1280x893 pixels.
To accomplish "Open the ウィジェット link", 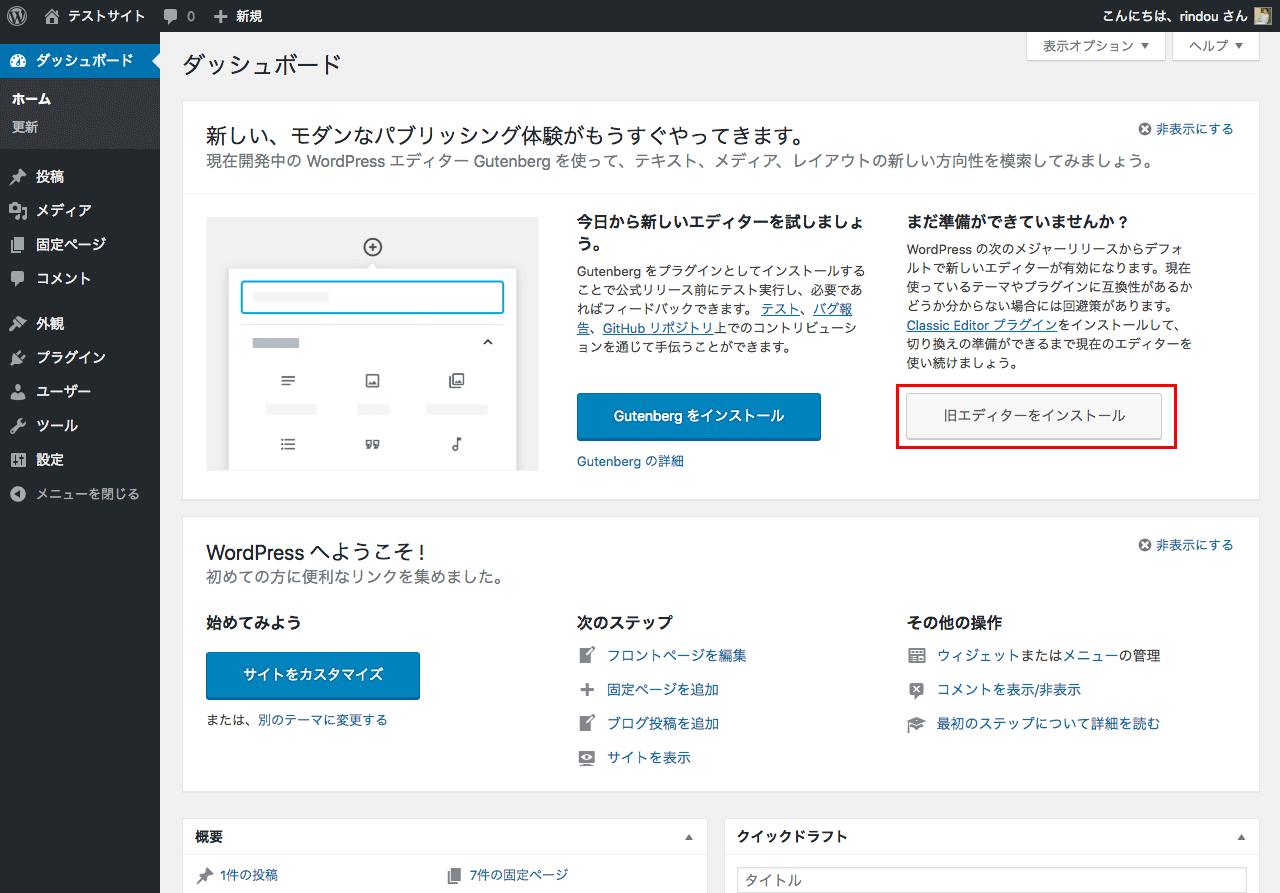I will click(x=978, y=656).
